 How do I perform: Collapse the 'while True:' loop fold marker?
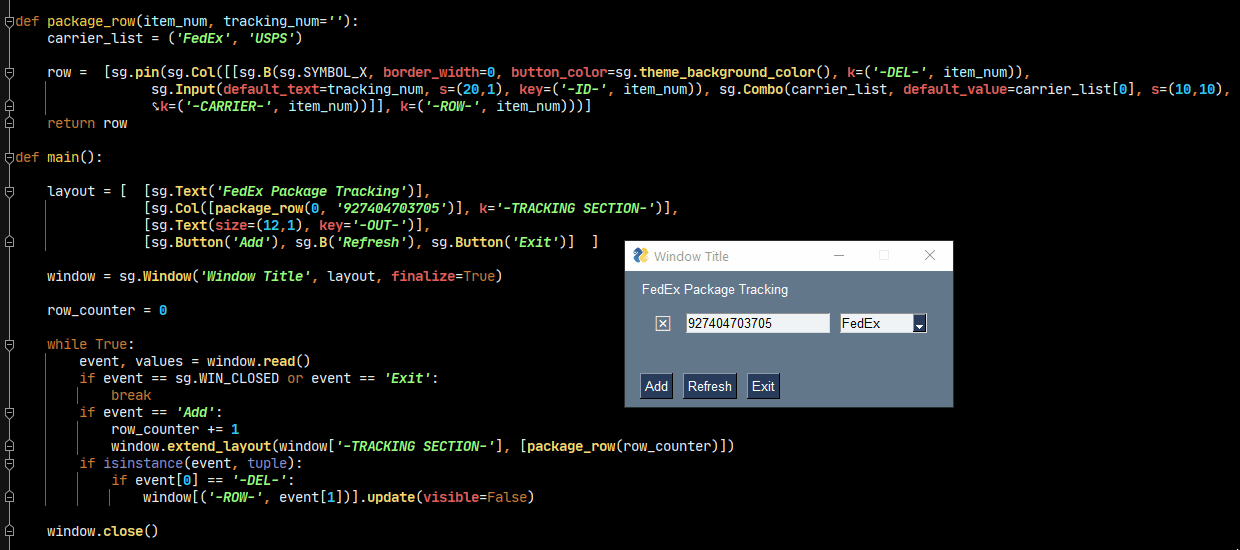click(x=8, y=344)
